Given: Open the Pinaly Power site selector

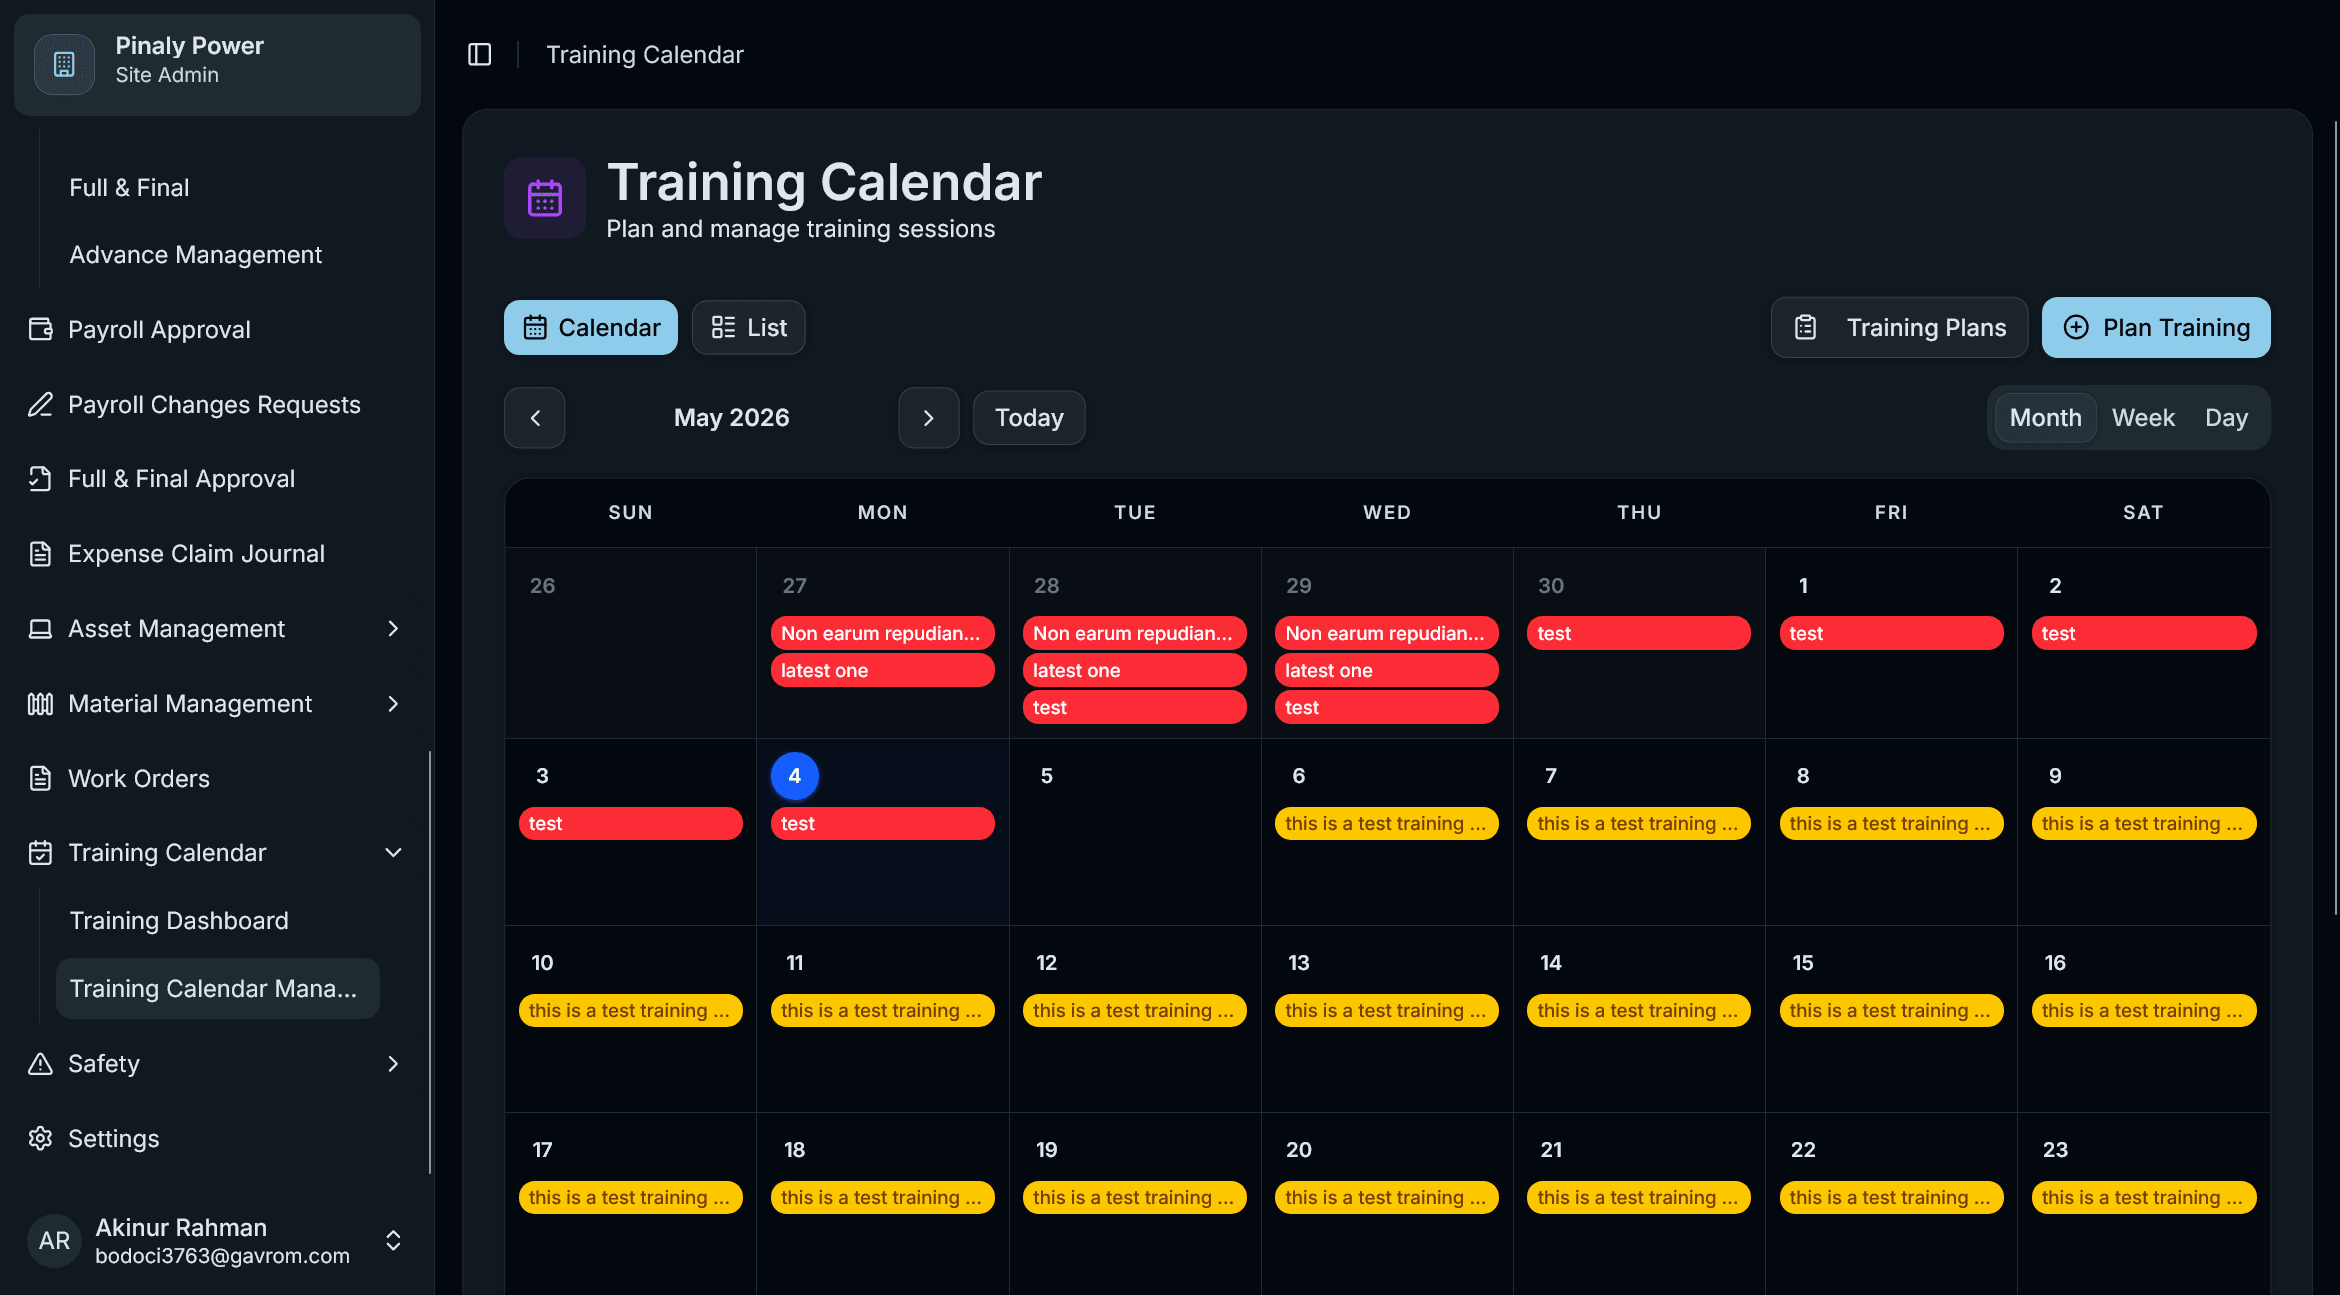Looking at the screenshot, I should [x=217, y=64].
